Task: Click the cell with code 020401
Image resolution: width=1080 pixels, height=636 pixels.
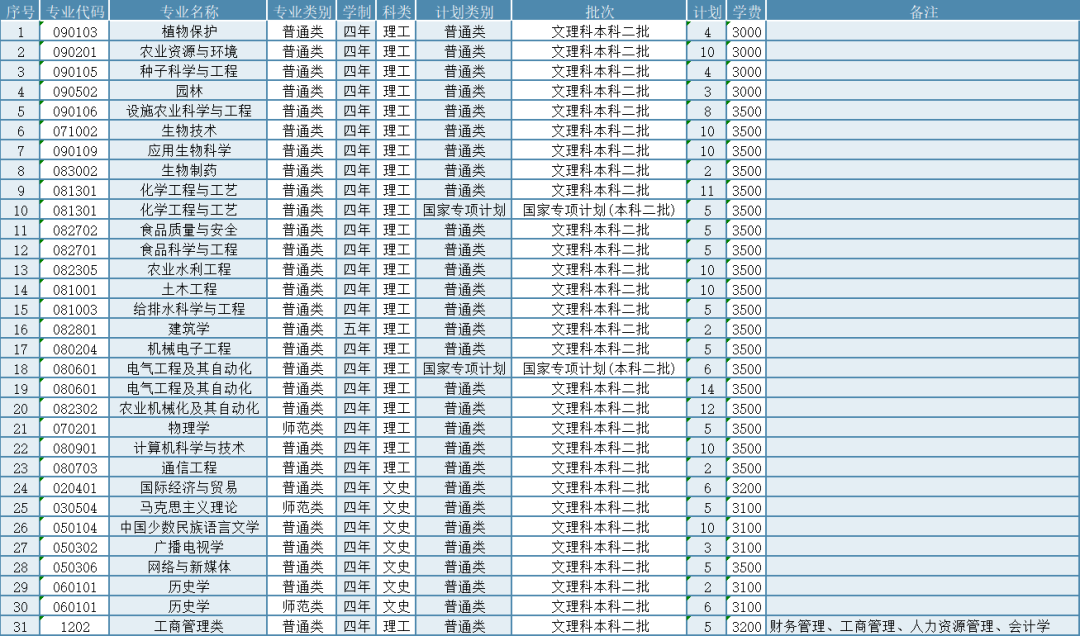Action: [x=75, y=488]
